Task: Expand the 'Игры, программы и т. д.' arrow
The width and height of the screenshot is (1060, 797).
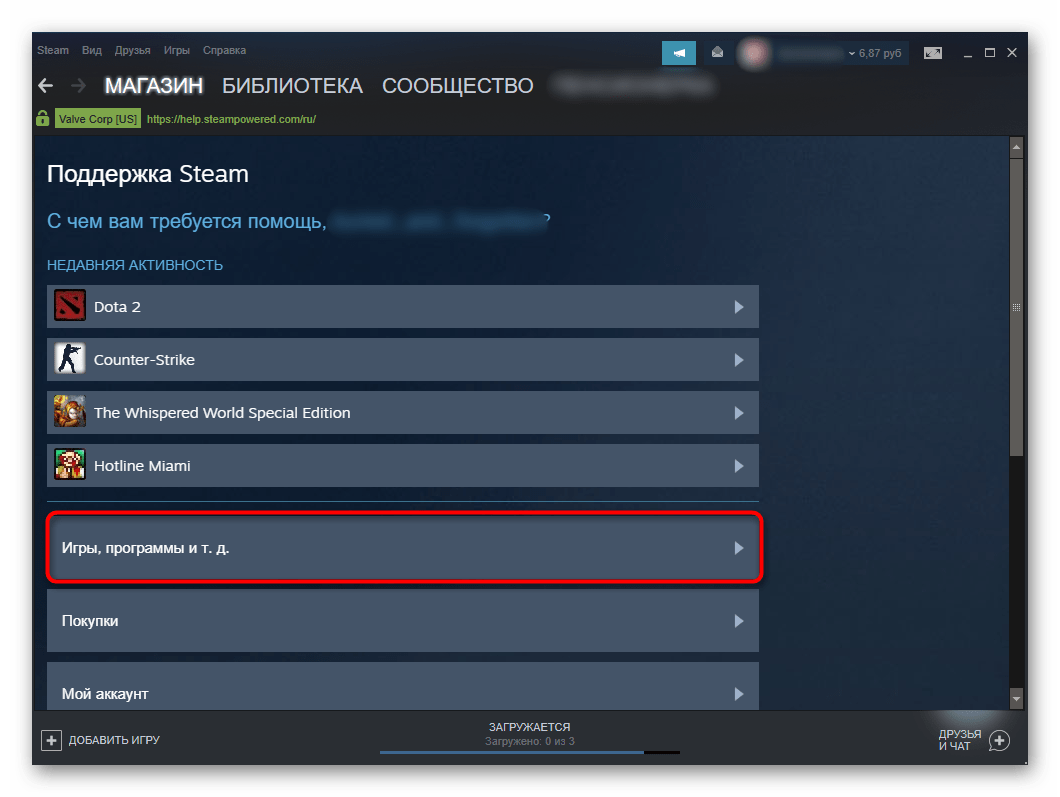Action: 739,548
